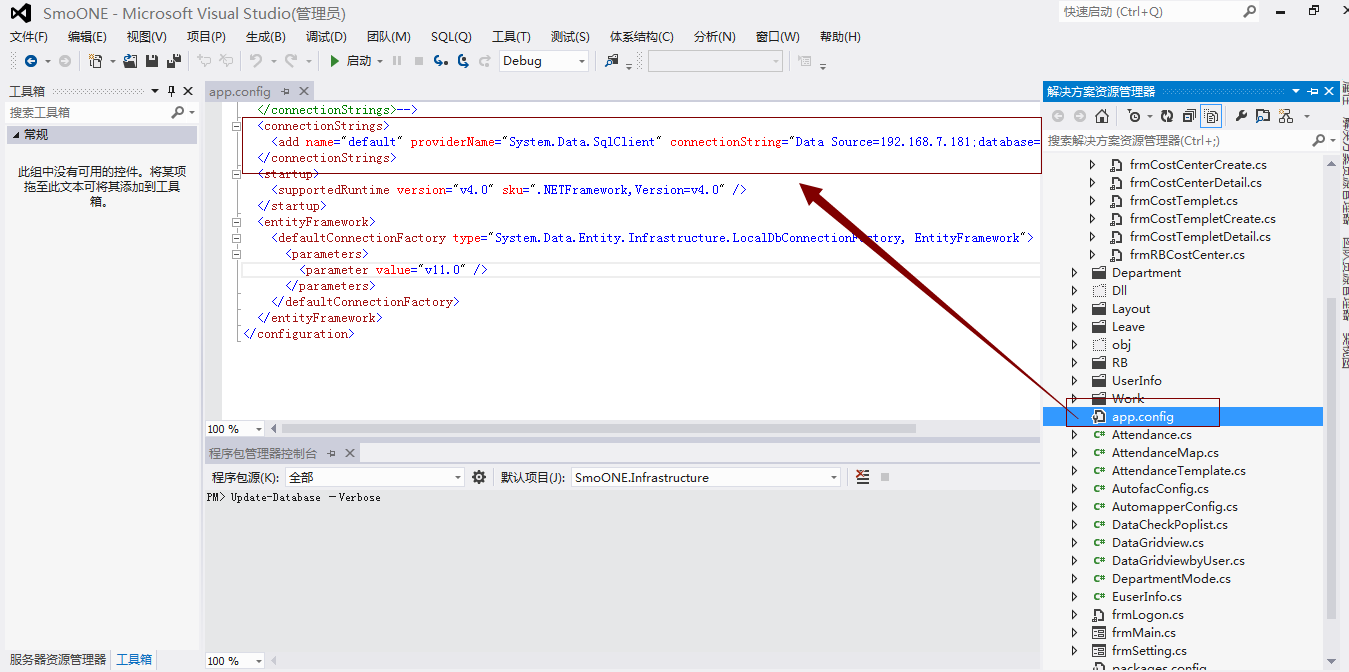Click the New Project toolbar icon
1349x672 pixels.
coord(96,61)
